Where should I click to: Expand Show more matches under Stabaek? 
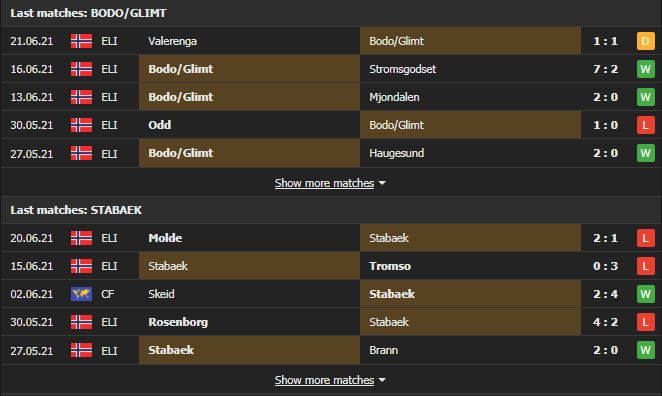324,380
